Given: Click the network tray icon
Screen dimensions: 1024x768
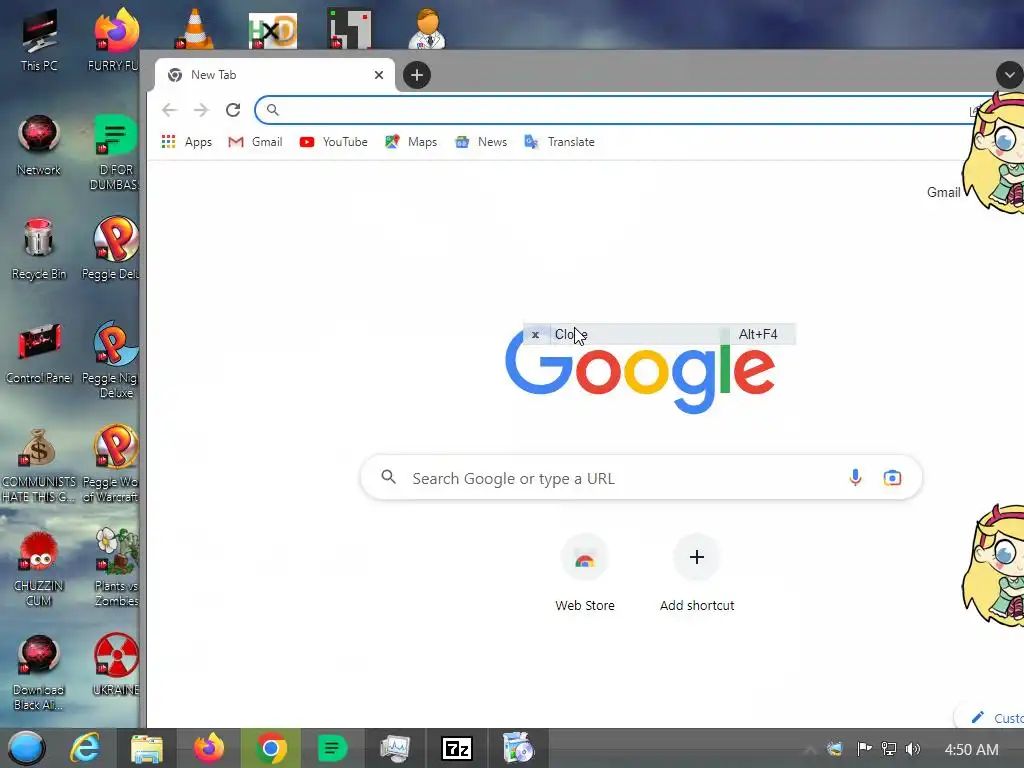Looking at the screenshot, I should coord(888,749).
